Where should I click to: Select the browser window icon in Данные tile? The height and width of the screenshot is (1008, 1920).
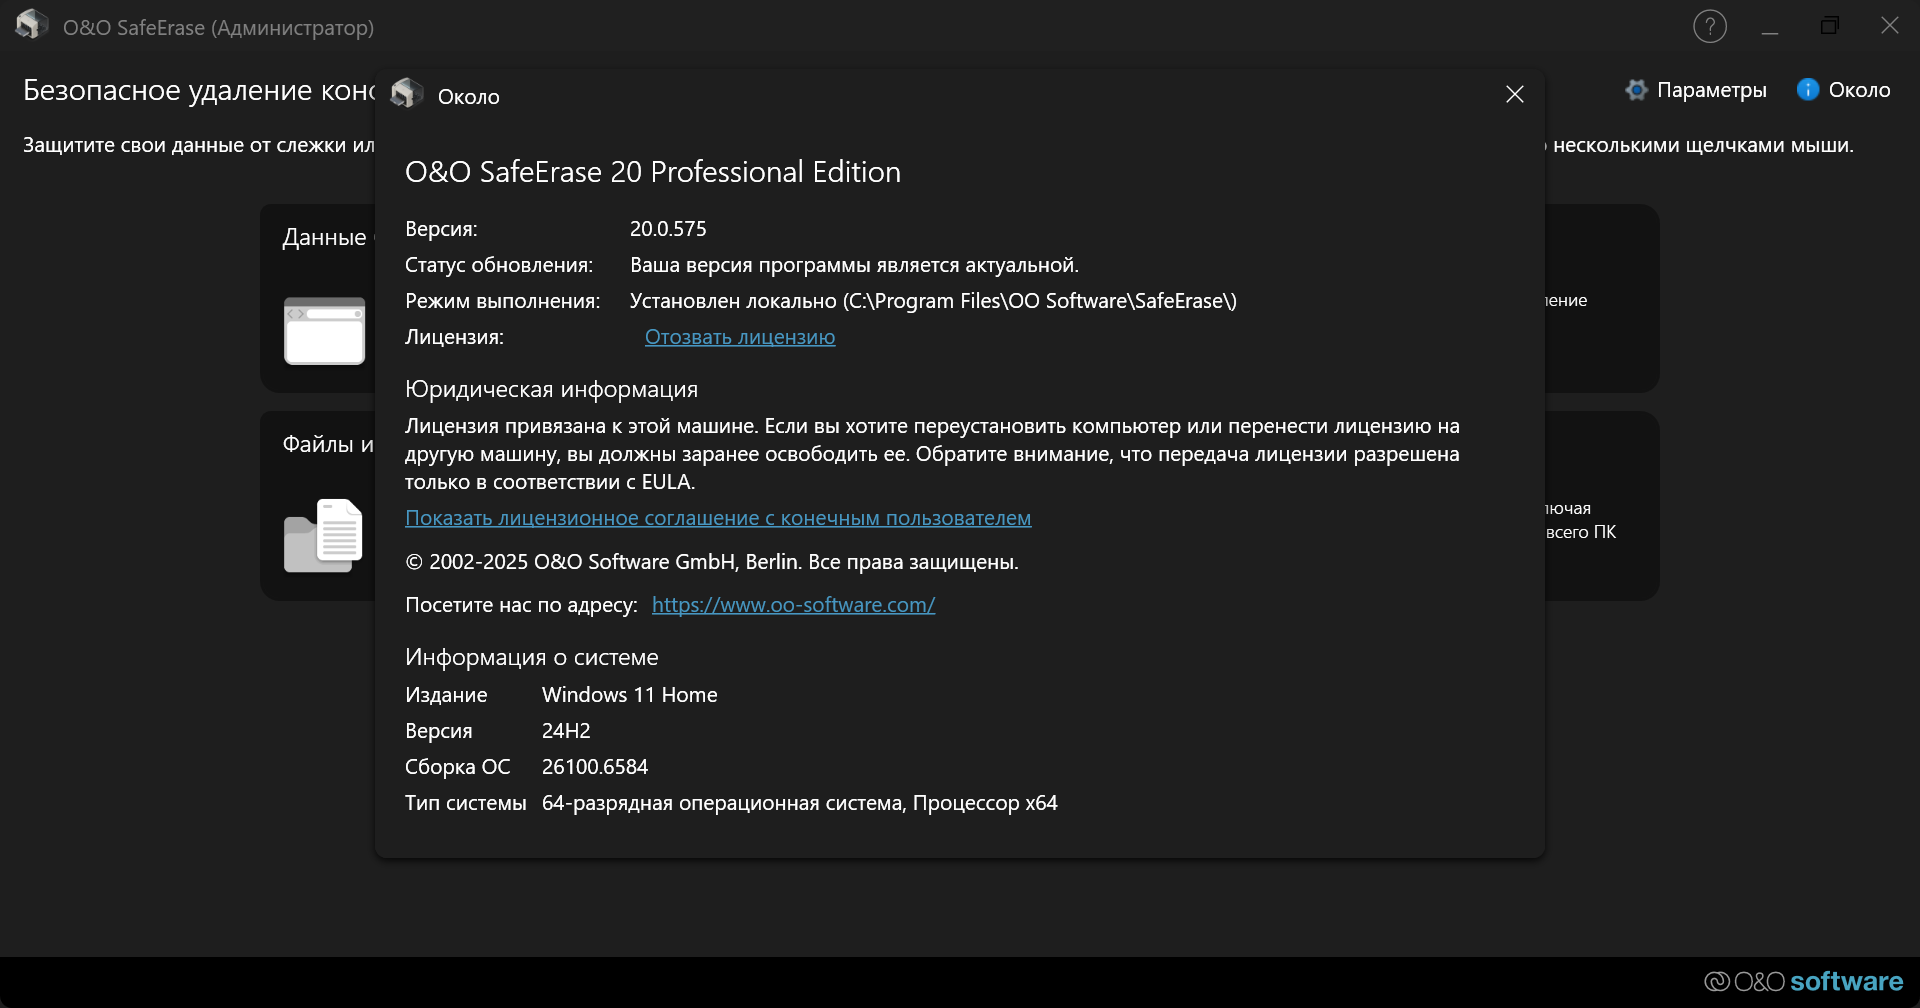click(x=324, y=331)
